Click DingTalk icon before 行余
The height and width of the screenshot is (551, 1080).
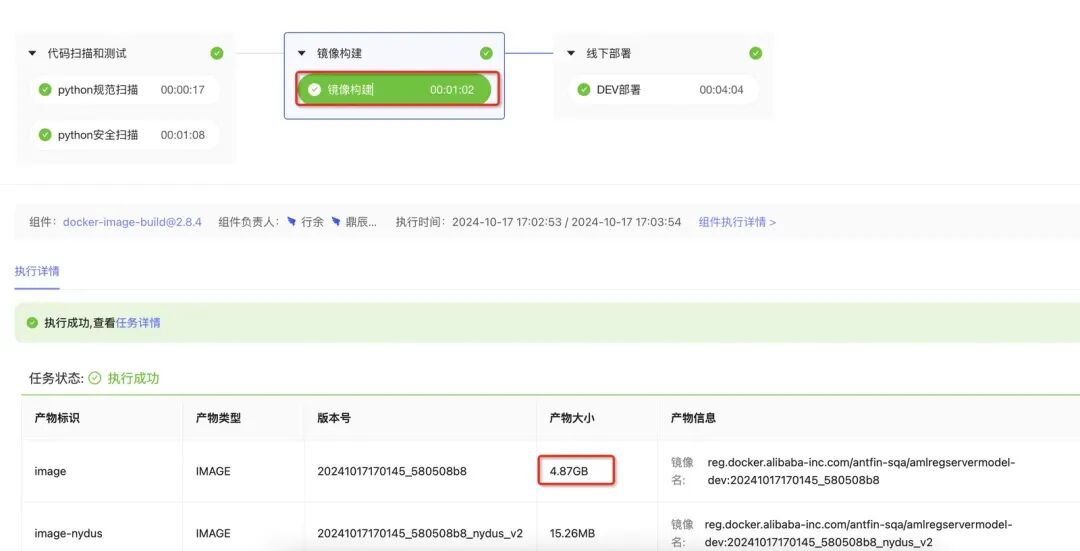291,222
